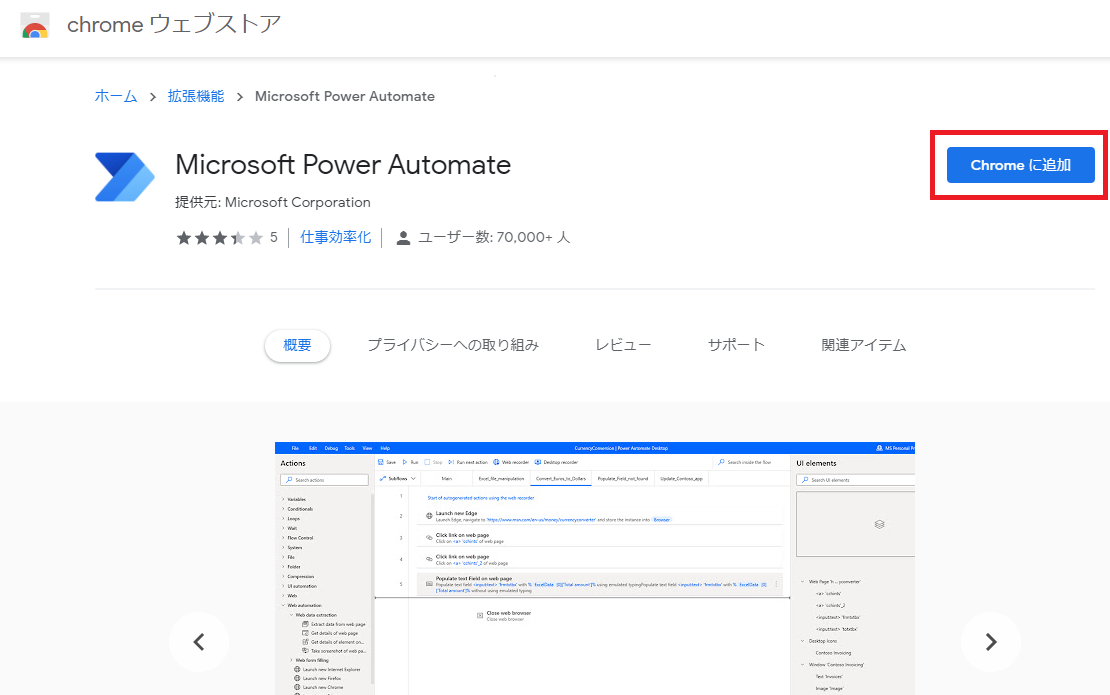Advance to the next screenshot with right arrow
This screenshot has width=1110, height=695.
click(990, 641)
